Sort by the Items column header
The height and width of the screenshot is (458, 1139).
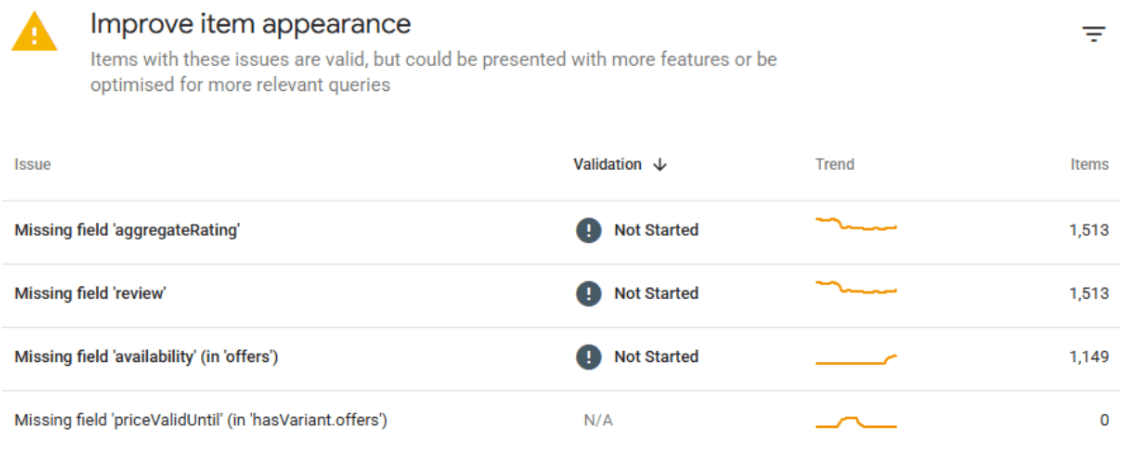click(x=1090, y=165)
